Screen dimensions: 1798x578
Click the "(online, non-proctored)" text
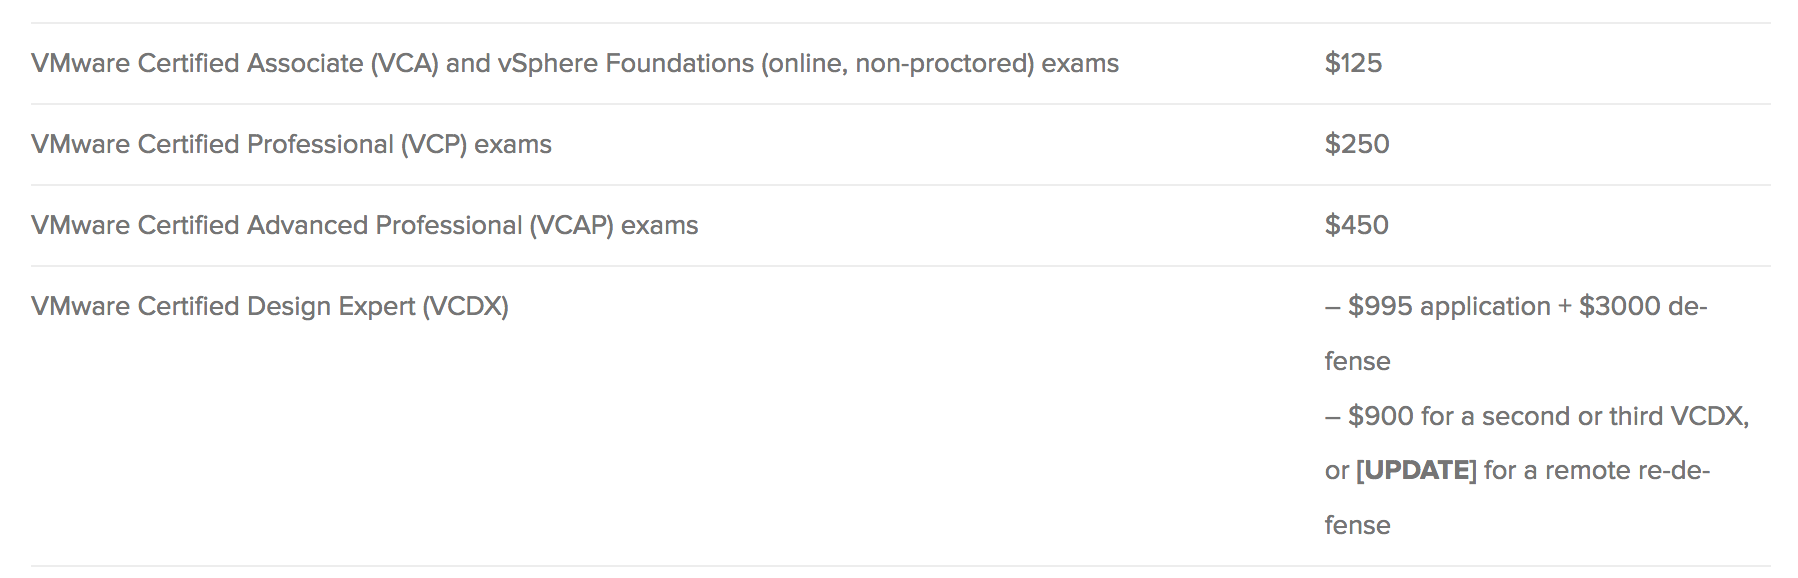(x=897, y=63)
